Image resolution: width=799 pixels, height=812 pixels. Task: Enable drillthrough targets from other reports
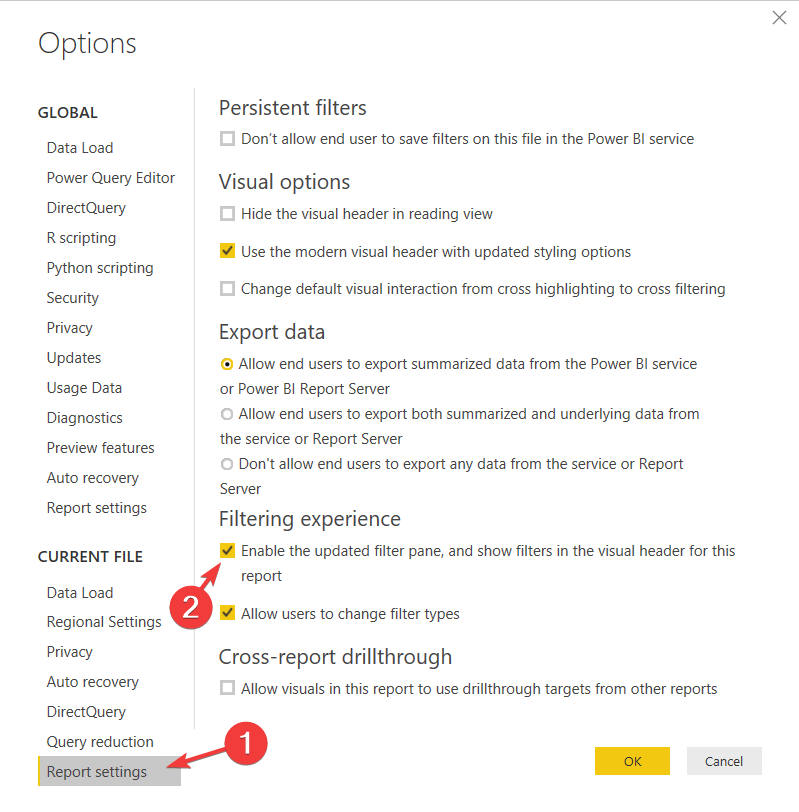(227, 688)
